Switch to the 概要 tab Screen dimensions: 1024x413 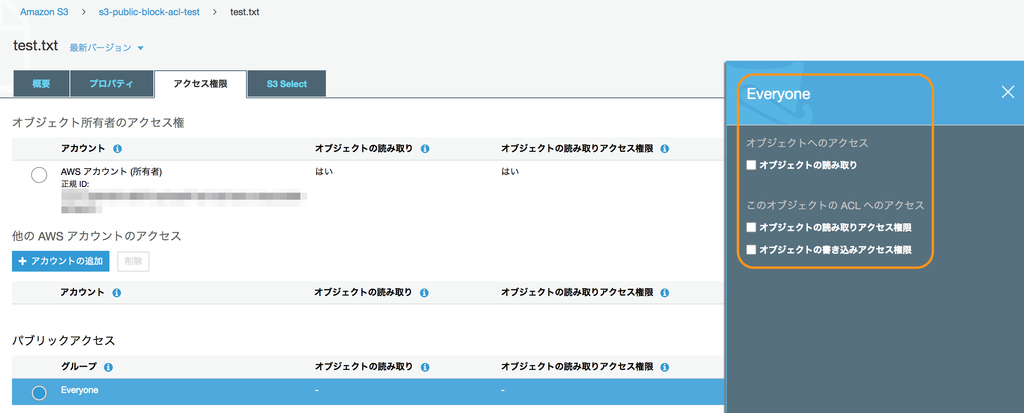[x=41, y=84]
